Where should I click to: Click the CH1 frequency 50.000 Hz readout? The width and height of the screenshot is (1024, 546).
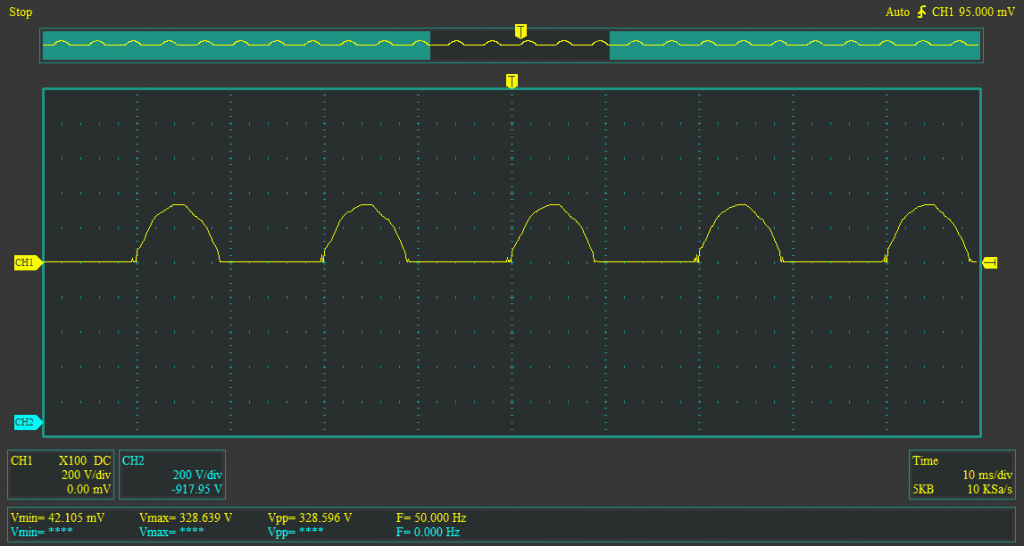[x=431, y=518]
